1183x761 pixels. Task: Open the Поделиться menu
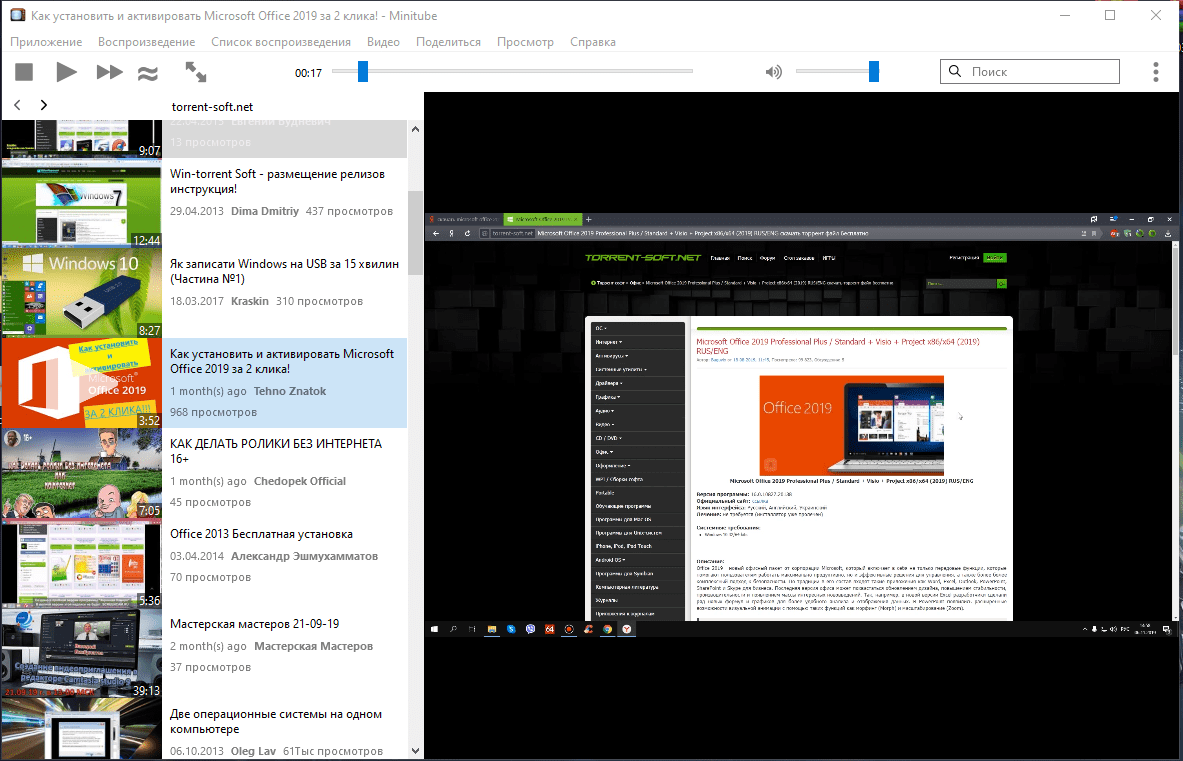[x=448, y=41]
